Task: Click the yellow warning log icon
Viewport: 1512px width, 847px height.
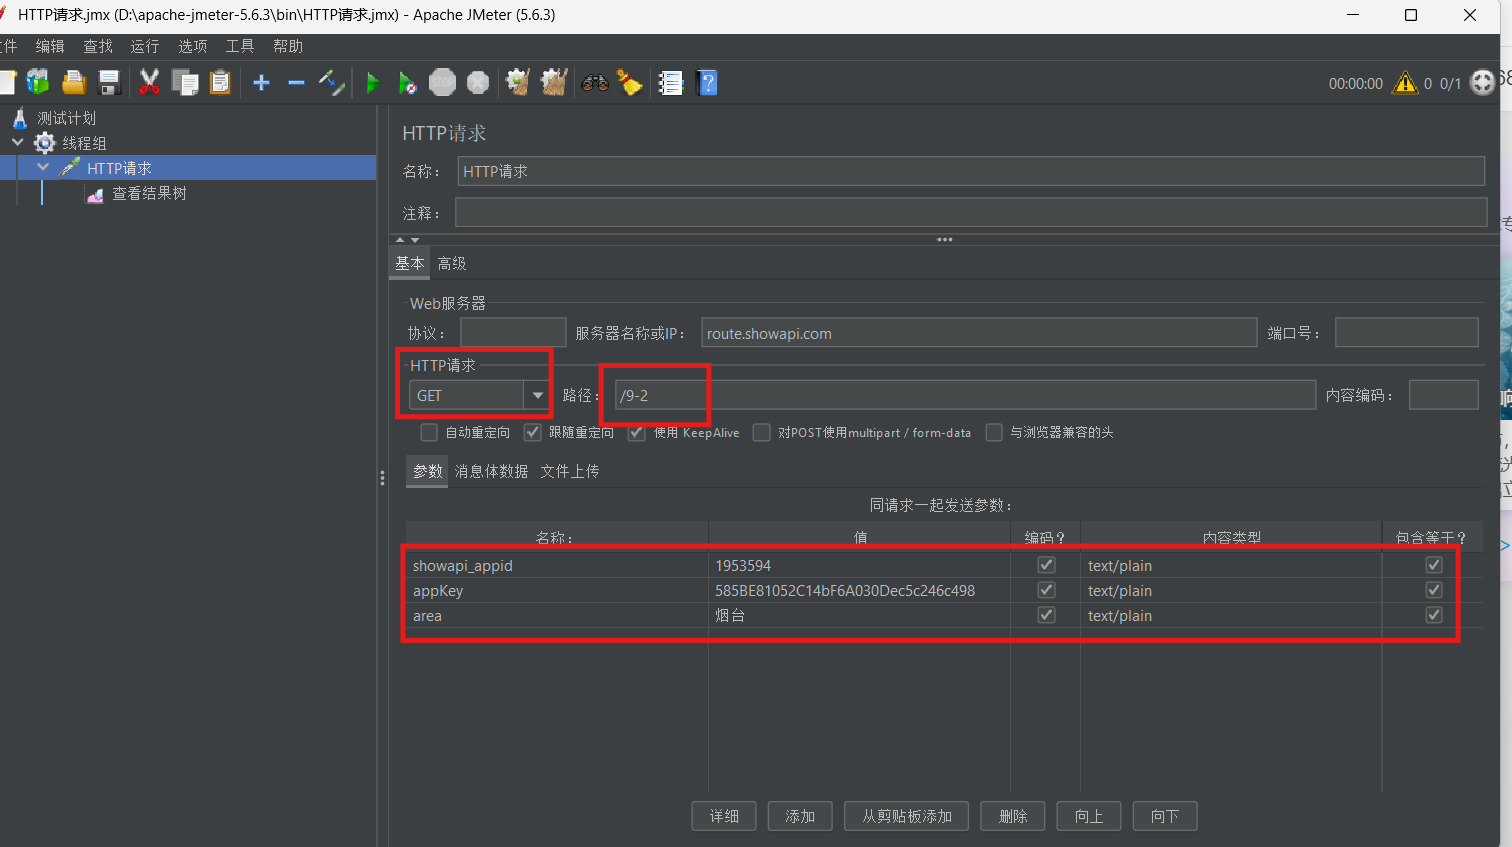Action: point(1405,83)
